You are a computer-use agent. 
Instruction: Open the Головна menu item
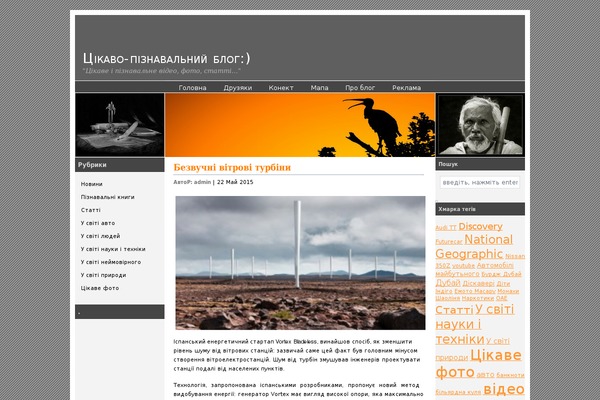coord(192,88)
